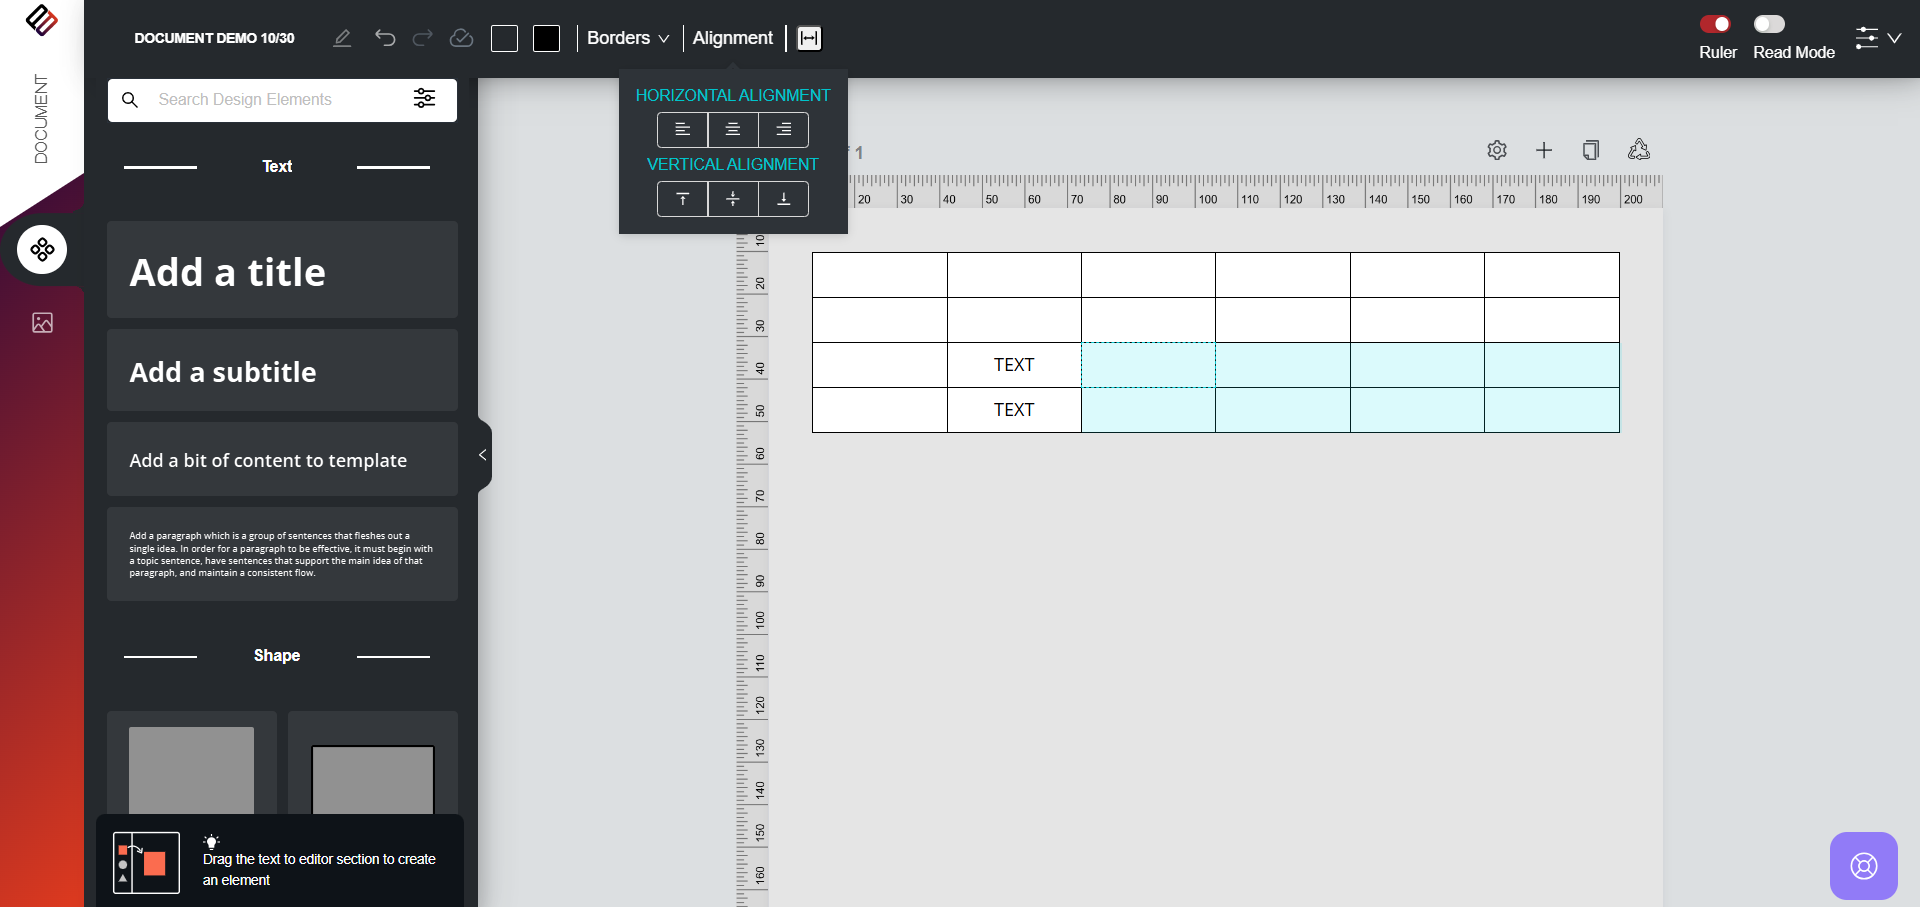Click the cloud save status icon
The height and width of the screenshot is (907, 1920).
[x=461, y=38]
